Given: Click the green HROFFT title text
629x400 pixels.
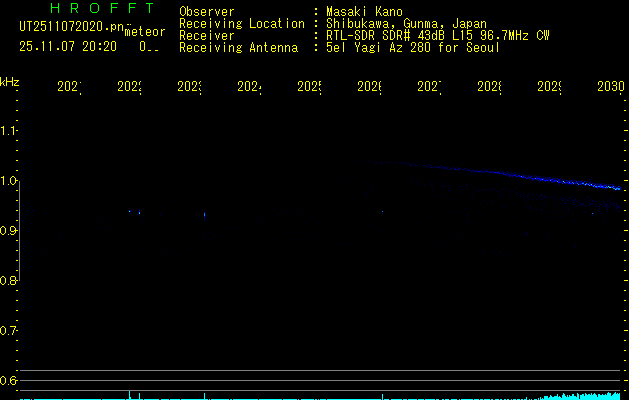Looking at the screenshot, I should click(x=103, y=8).
